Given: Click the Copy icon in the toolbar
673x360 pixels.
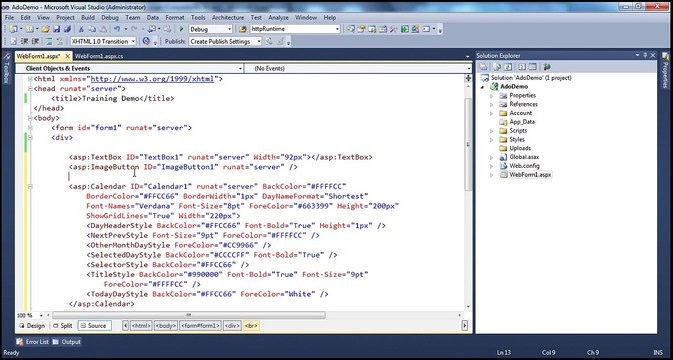Looking at the screenshot, I should [x=92, y=29].
